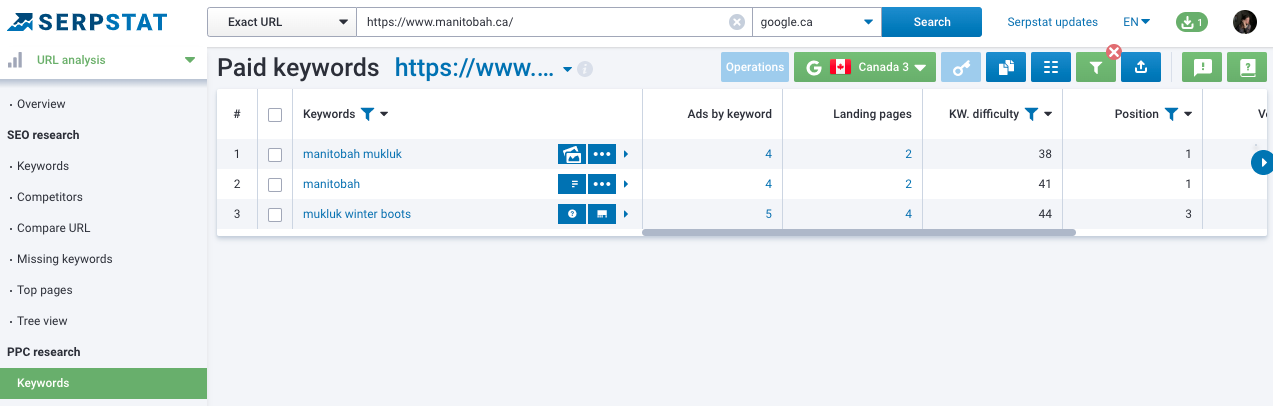Viewport: 1273px width, 406px height.
Task: Click the text snippet icon for manitobah row
Action: [572, 184]
